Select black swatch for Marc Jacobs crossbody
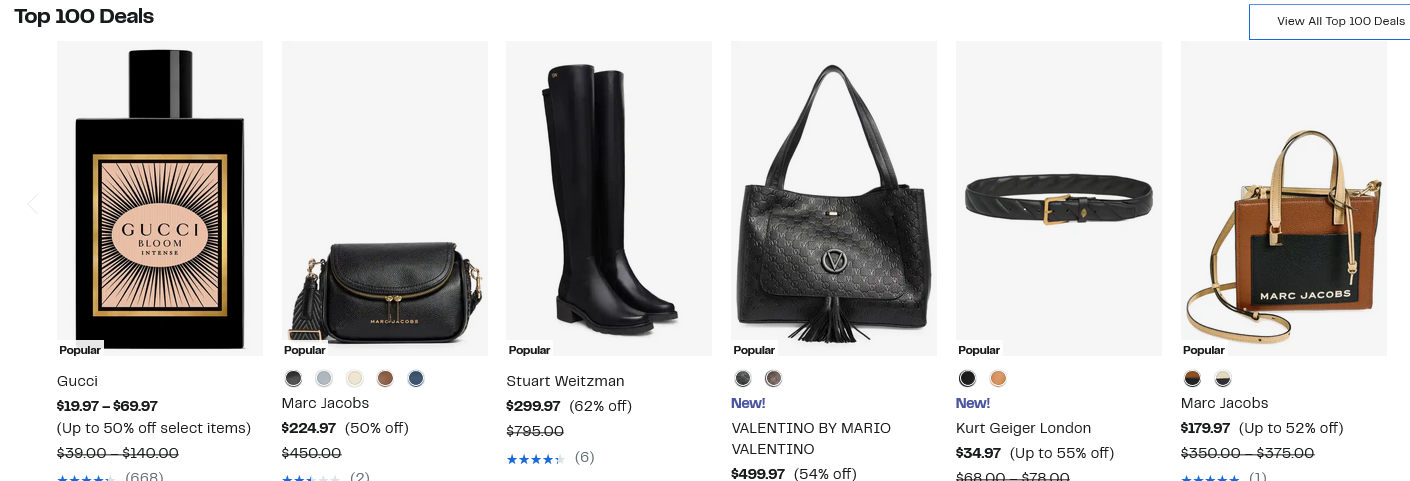Screen dimensions: 1410x481 [293, 378]
